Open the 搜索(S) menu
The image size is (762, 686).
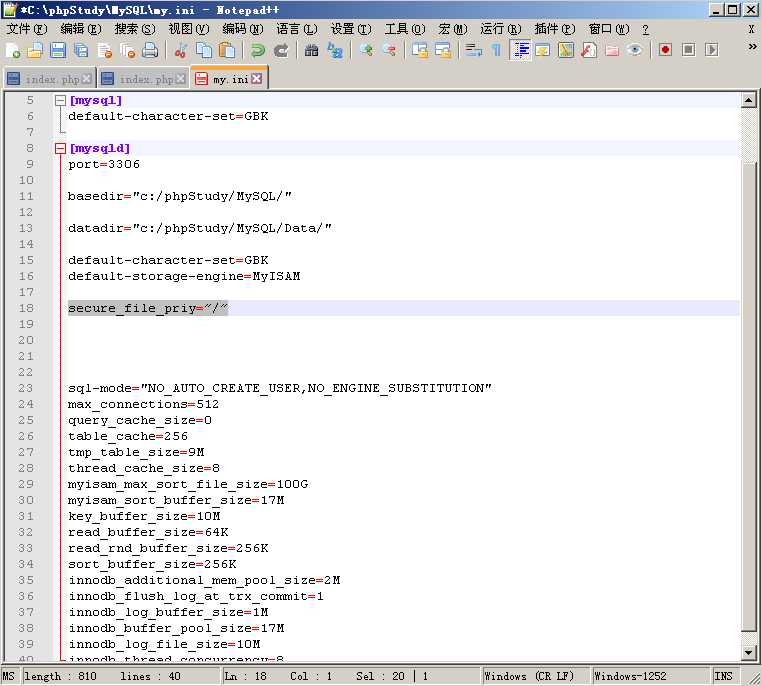coord(135,29)
